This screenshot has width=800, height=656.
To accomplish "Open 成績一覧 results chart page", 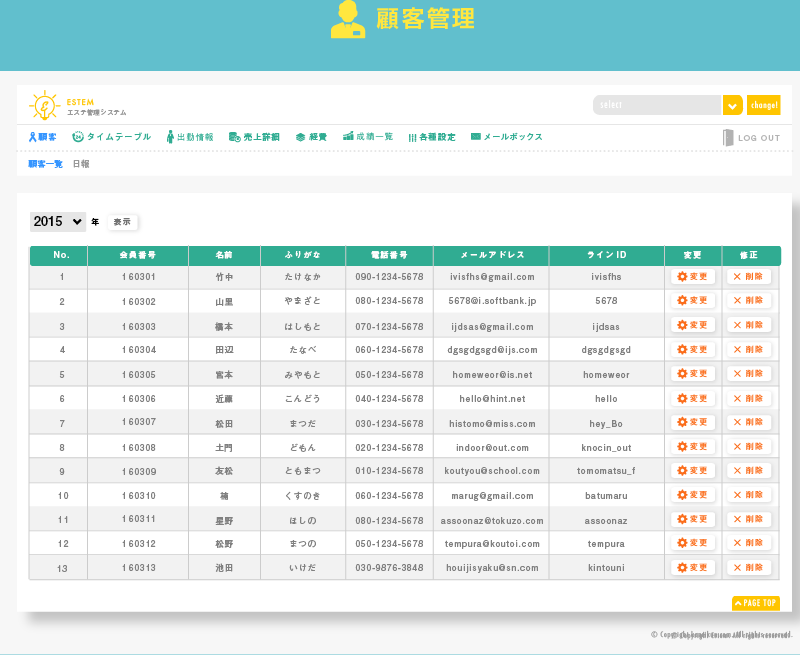I will coord(367,137).
